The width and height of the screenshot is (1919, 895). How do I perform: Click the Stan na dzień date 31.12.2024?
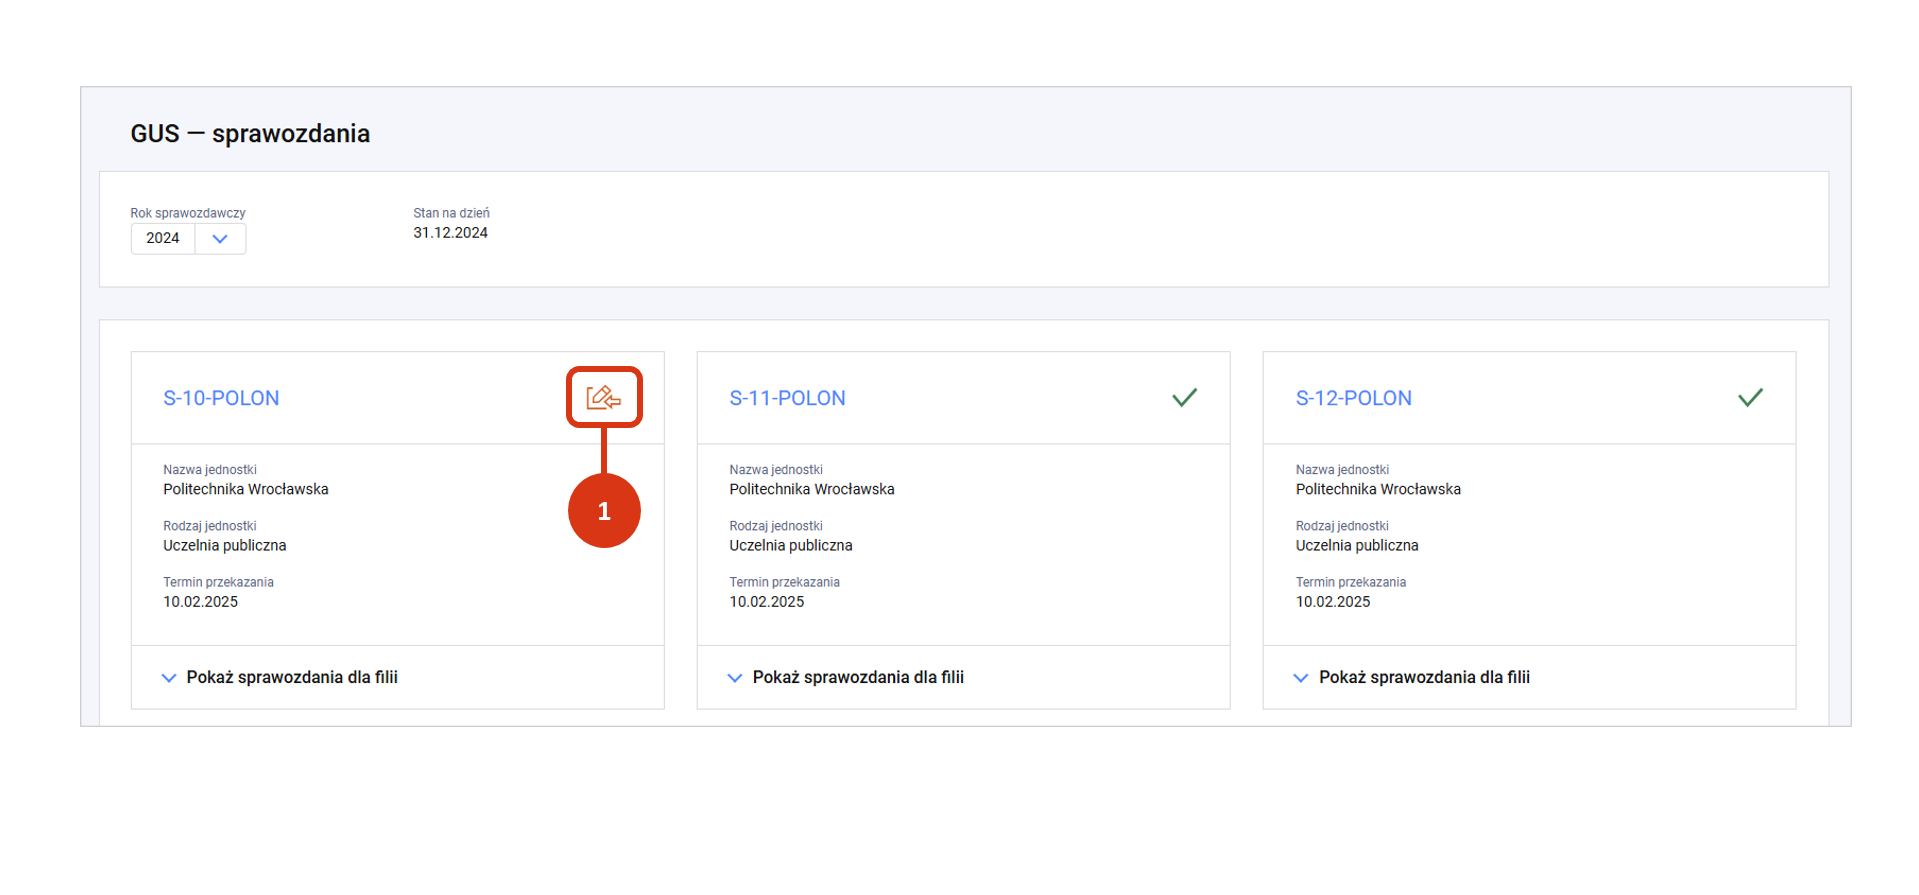[x=451, y=233]
